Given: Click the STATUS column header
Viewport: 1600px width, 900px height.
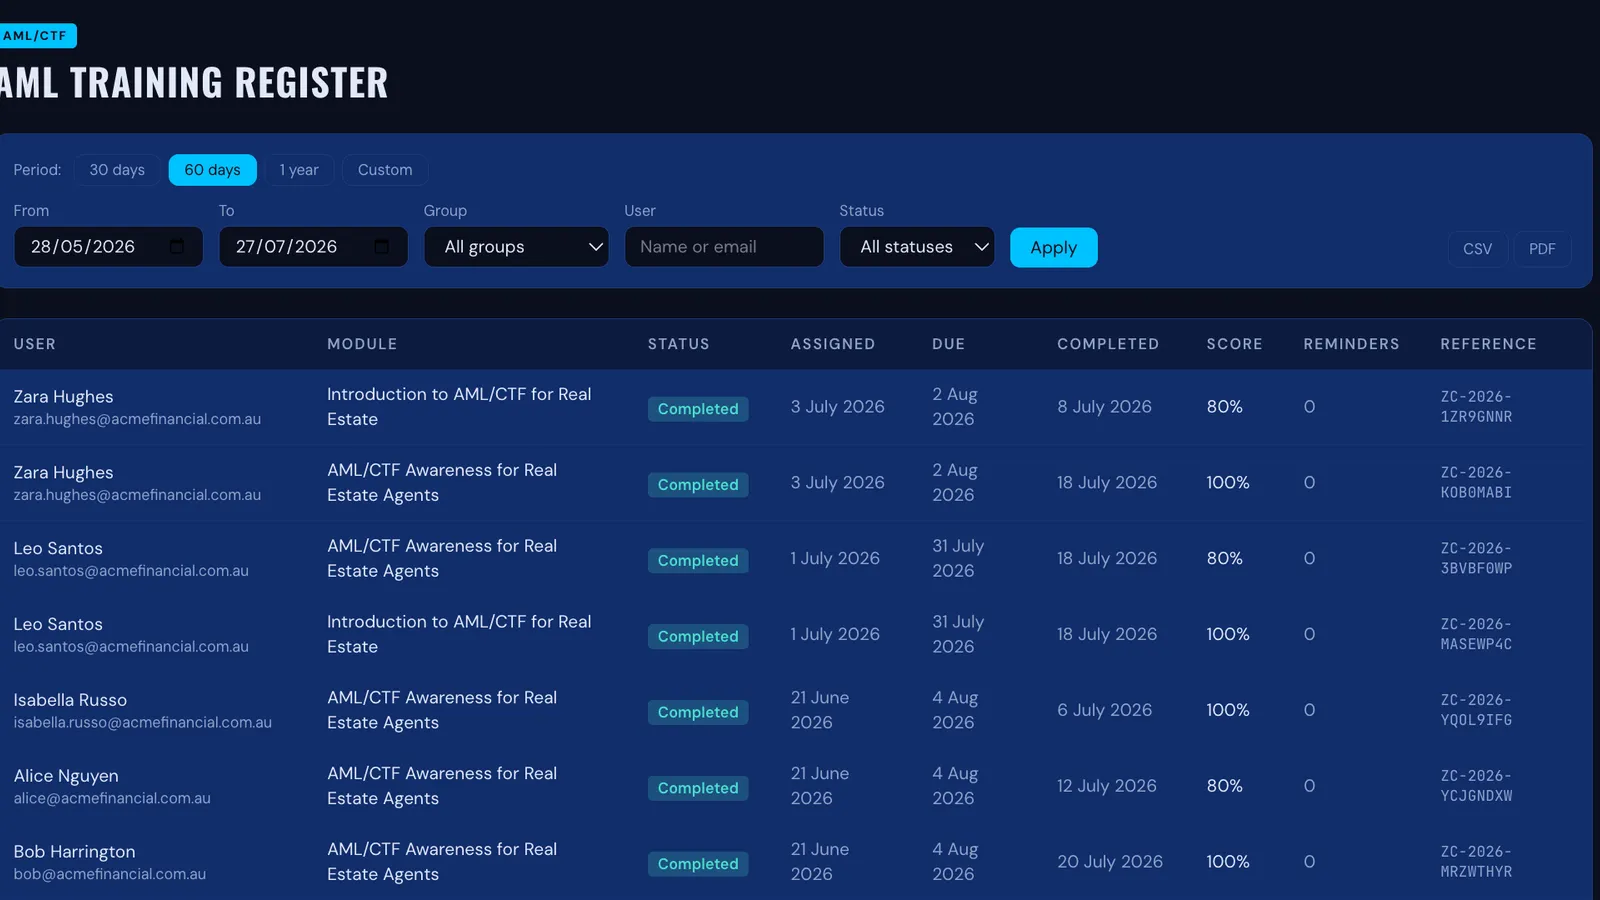Looking at the screenshot, I should (678, 344).
